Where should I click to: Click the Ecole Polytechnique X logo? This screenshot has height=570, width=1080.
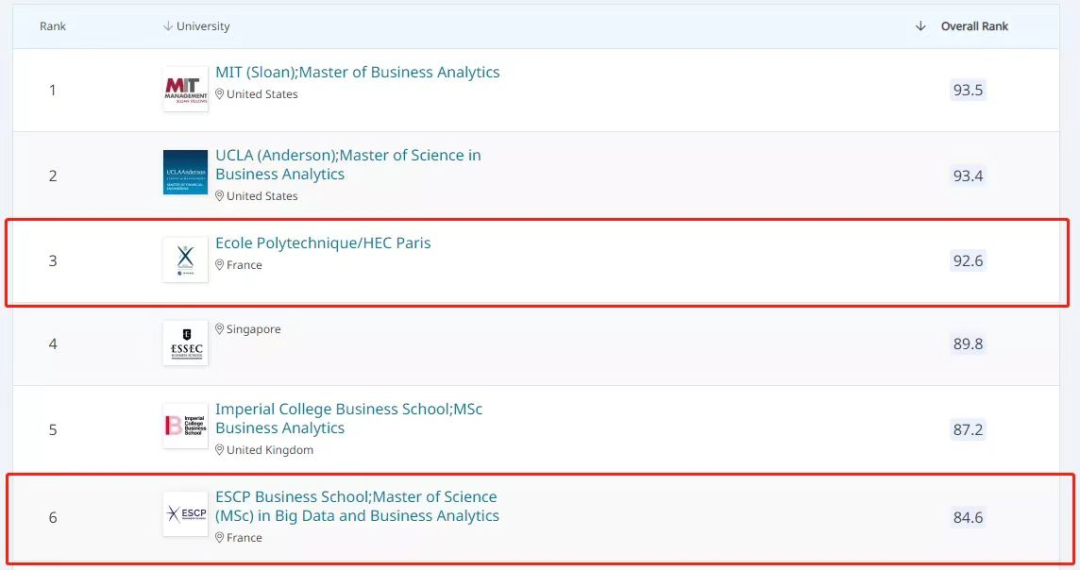coord(185,260)
